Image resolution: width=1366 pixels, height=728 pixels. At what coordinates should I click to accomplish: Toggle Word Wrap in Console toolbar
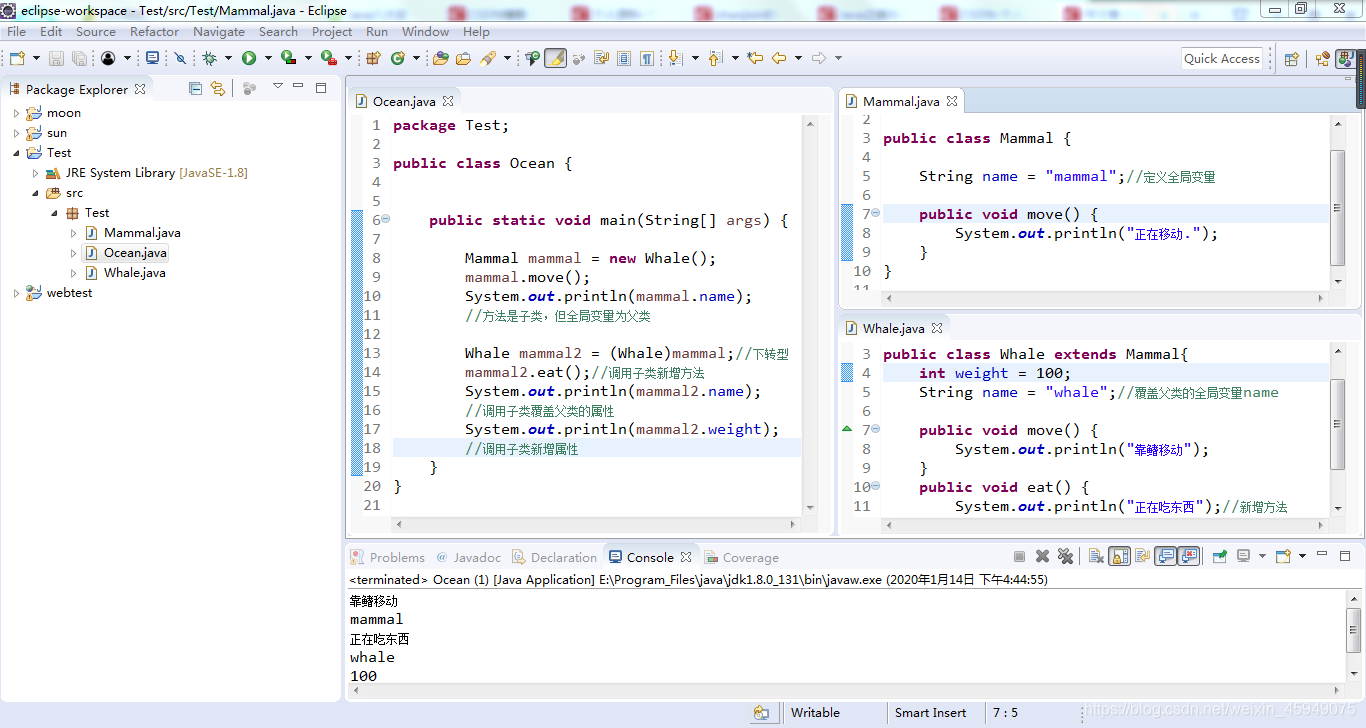[1142, 557]
